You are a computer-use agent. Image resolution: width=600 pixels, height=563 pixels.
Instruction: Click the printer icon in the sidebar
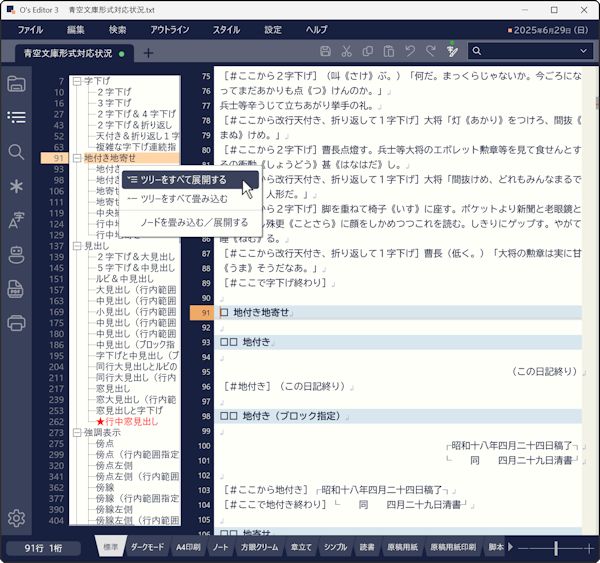[x=16, y=323]
